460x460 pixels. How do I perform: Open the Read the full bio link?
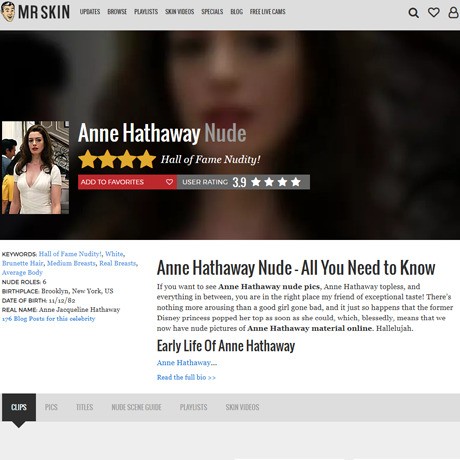click(186, 377)
